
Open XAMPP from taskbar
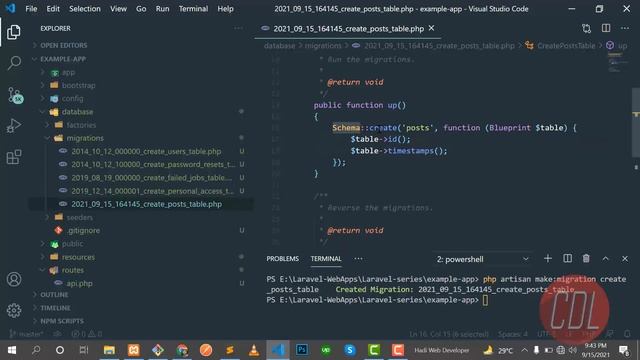133,350
